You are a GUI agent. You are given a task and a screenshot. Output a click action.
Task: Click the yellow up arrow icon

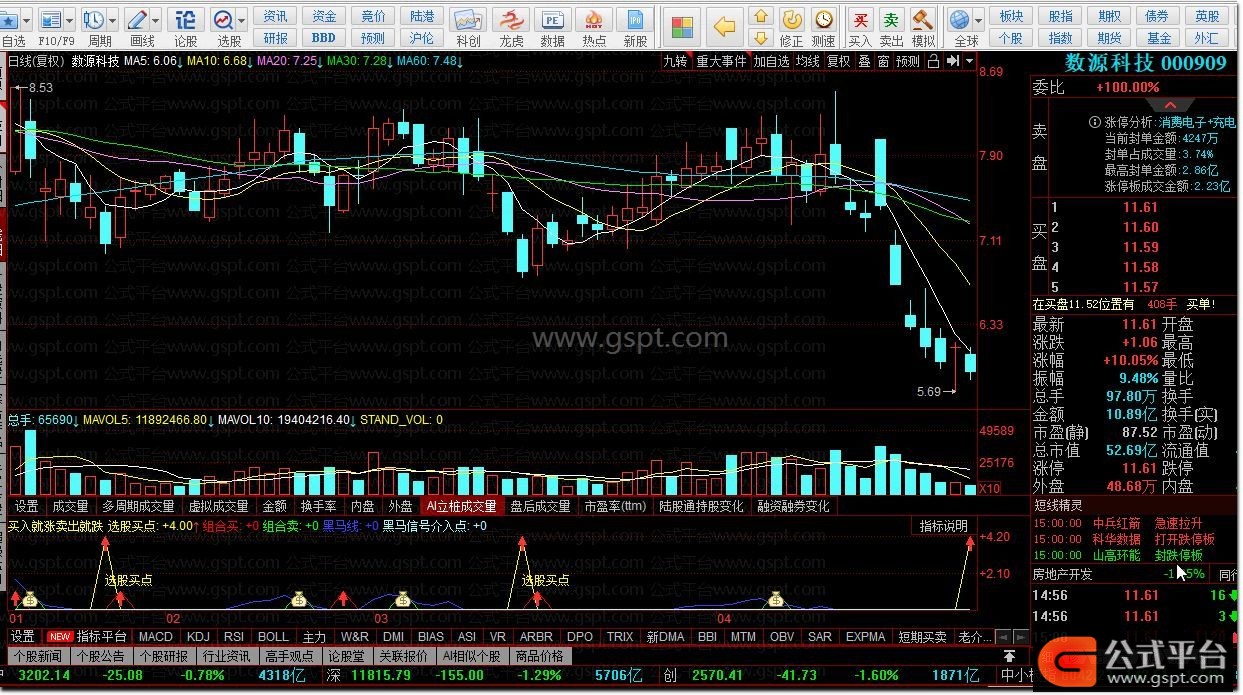click(x=762, y=16)
